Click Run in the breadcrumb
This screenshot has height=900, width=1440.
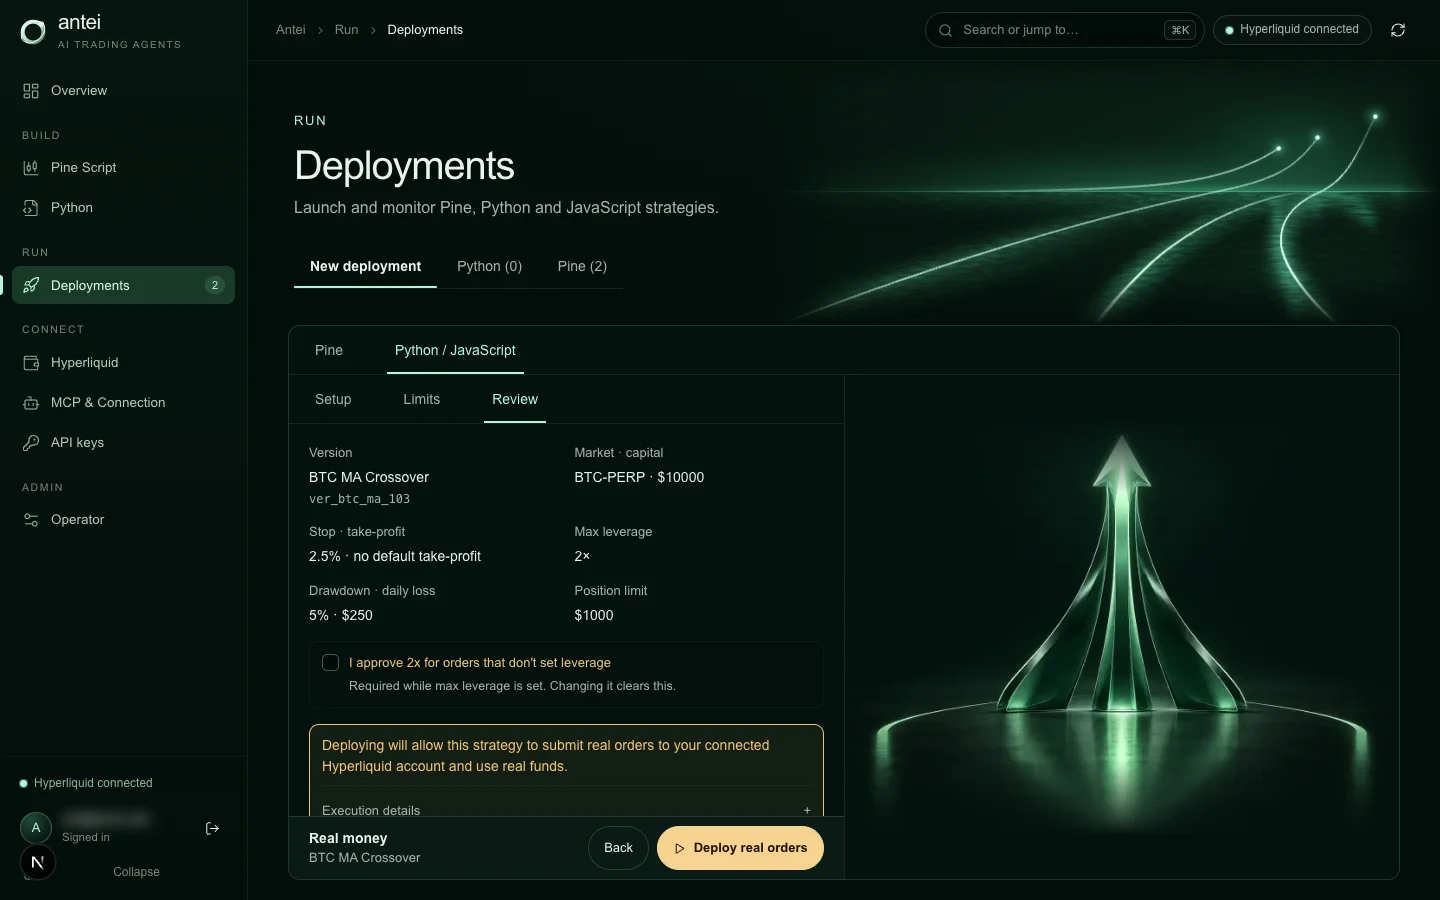346,30
